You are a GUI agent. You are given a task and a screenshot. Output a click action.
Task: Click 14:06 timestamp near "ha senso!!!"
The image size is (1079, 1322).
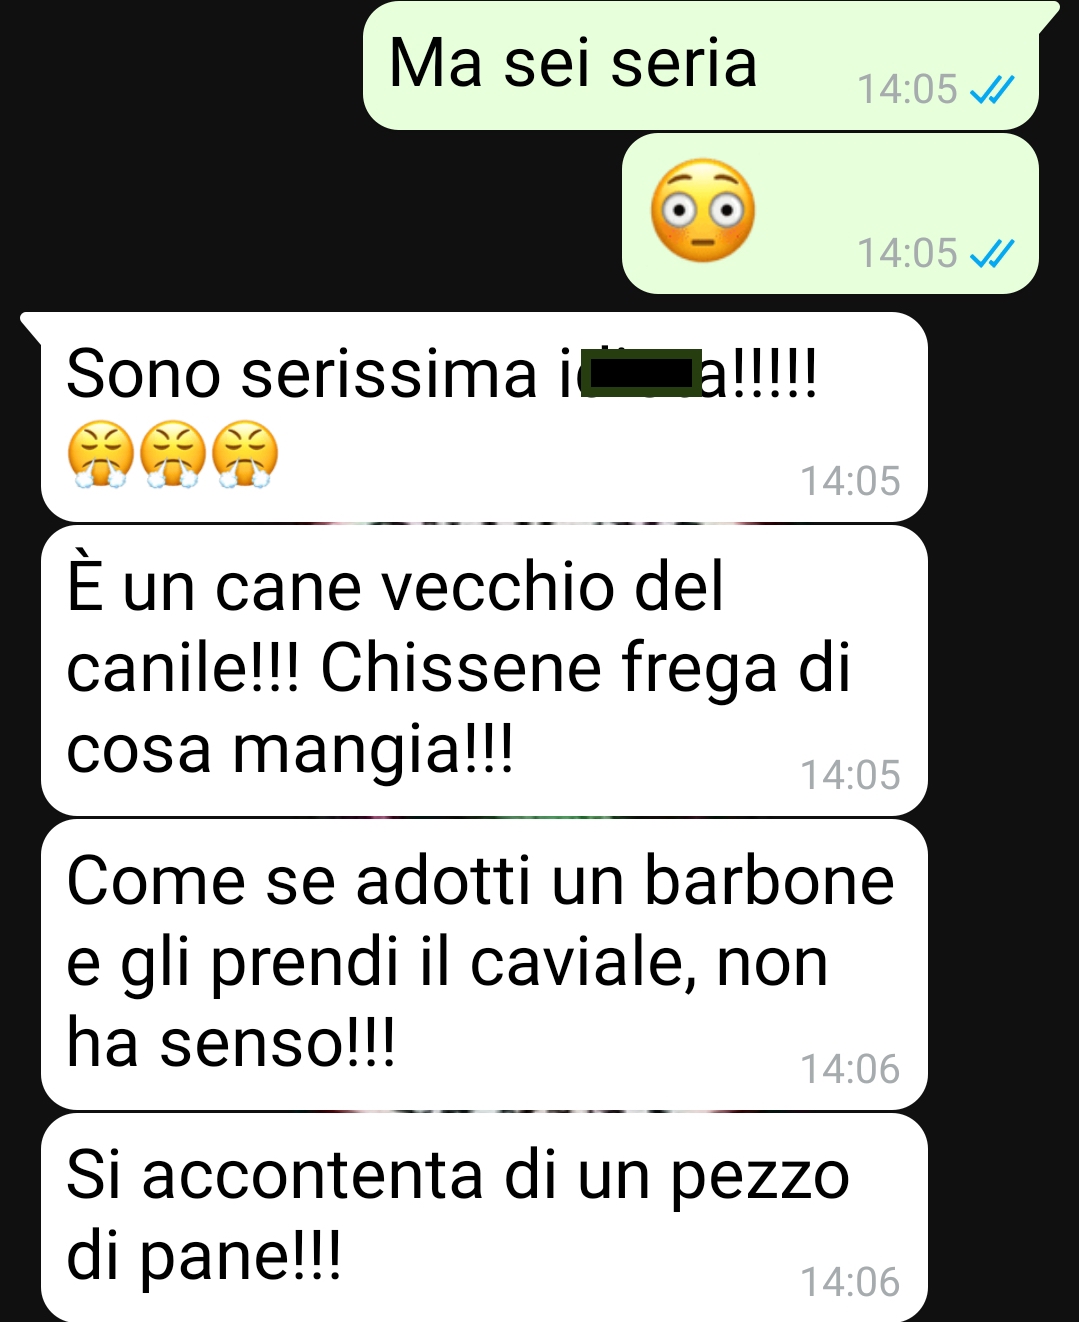pyautogui.click(x=851, y=1070)
